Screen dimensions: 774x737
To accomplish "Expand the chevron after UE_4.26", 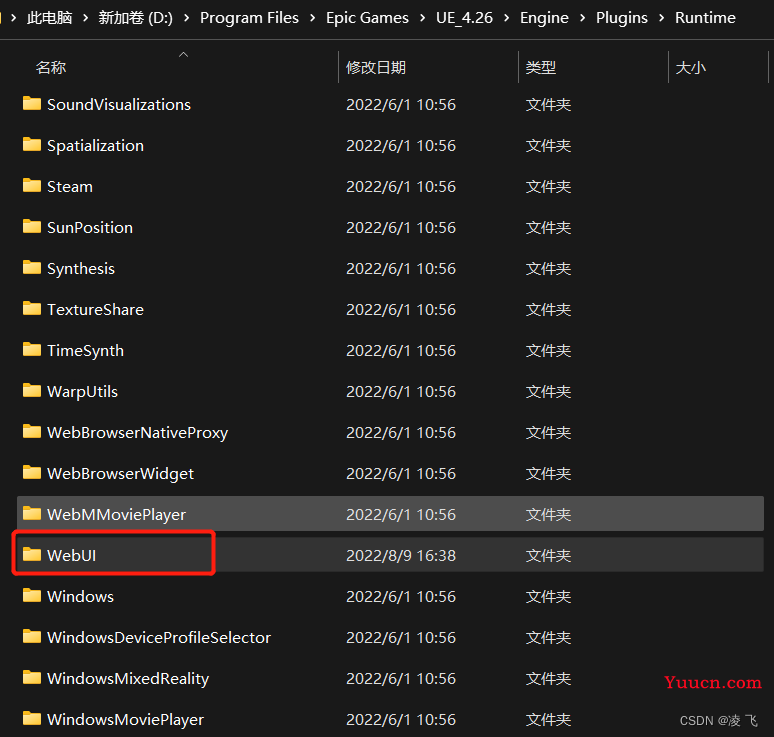I will tap(506, 18).
